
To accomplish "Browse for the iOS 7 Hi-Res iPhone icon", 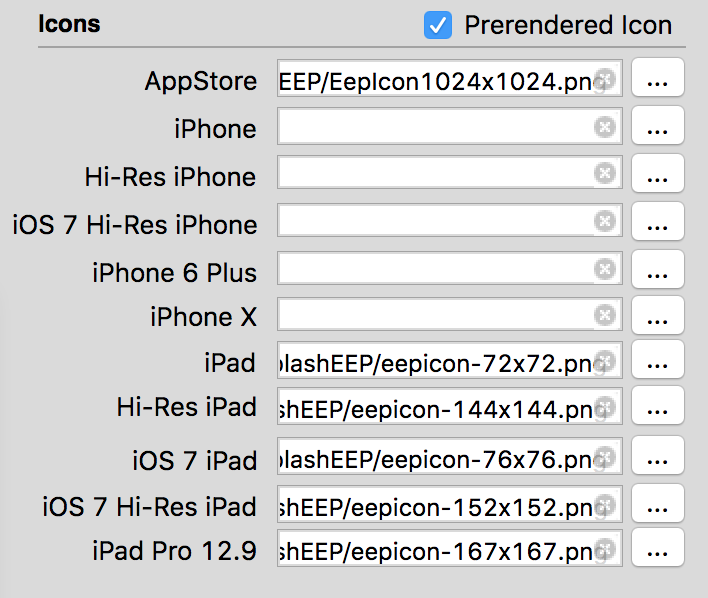I will pos(657,222).
